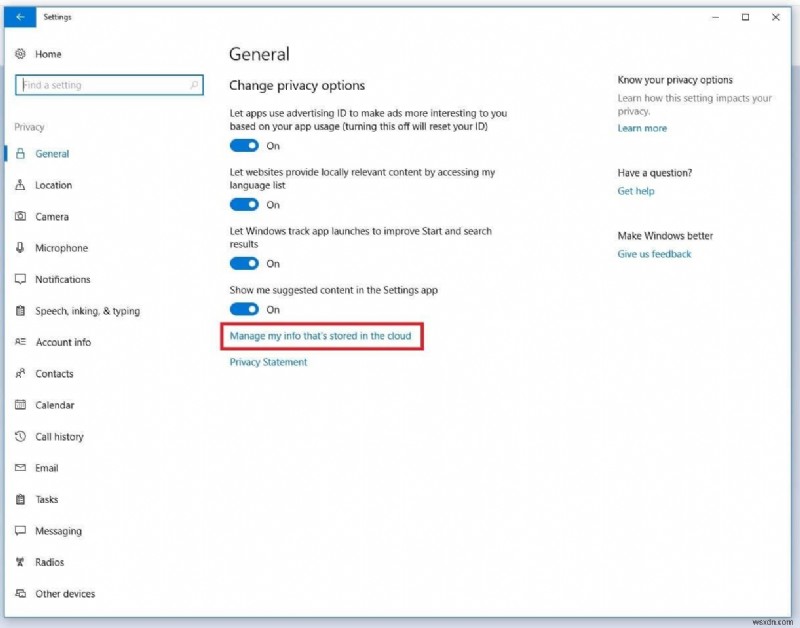This screenshot has height=628, width=800.
Task: Click the Learn more privacy link
Action: click(x=642, y=128)
